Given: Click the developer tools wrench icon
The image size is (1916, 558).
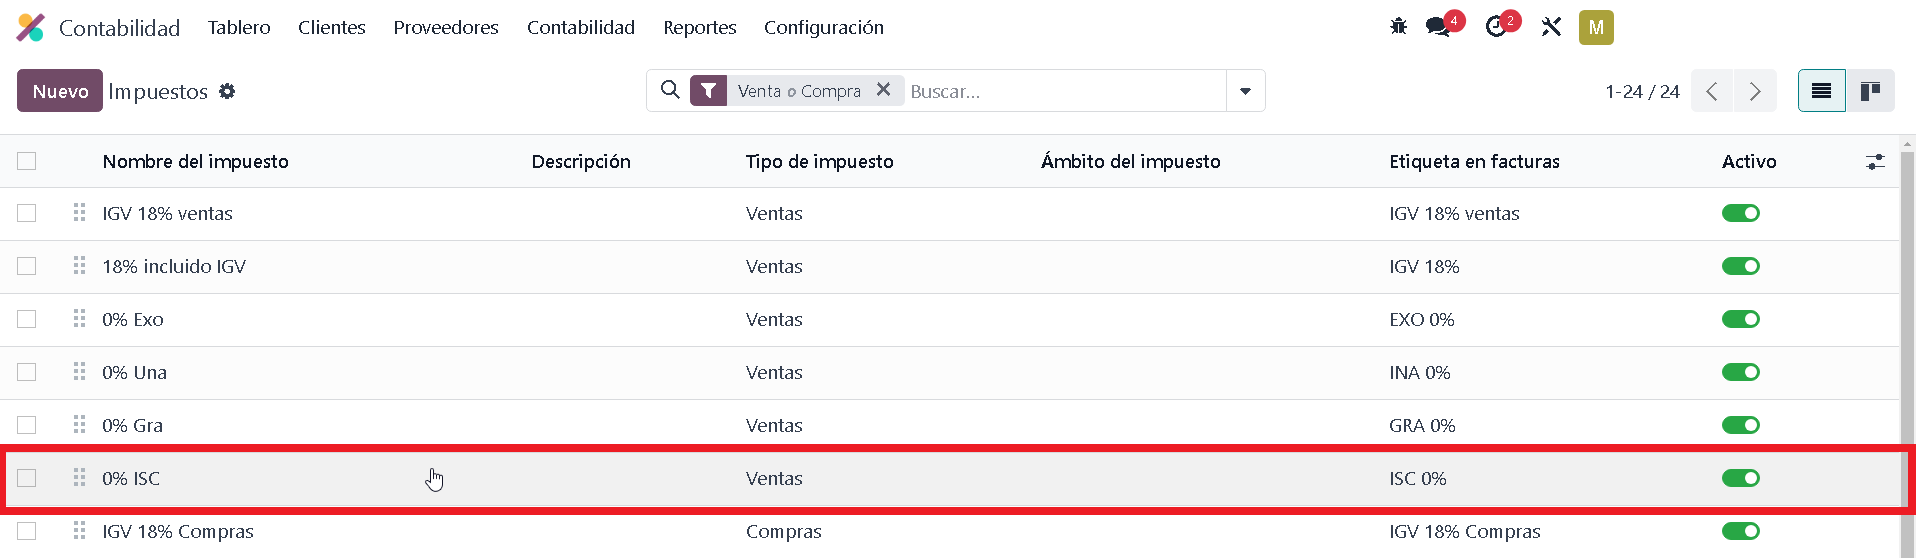Looking at the screenshot, I should [1551, 27].
